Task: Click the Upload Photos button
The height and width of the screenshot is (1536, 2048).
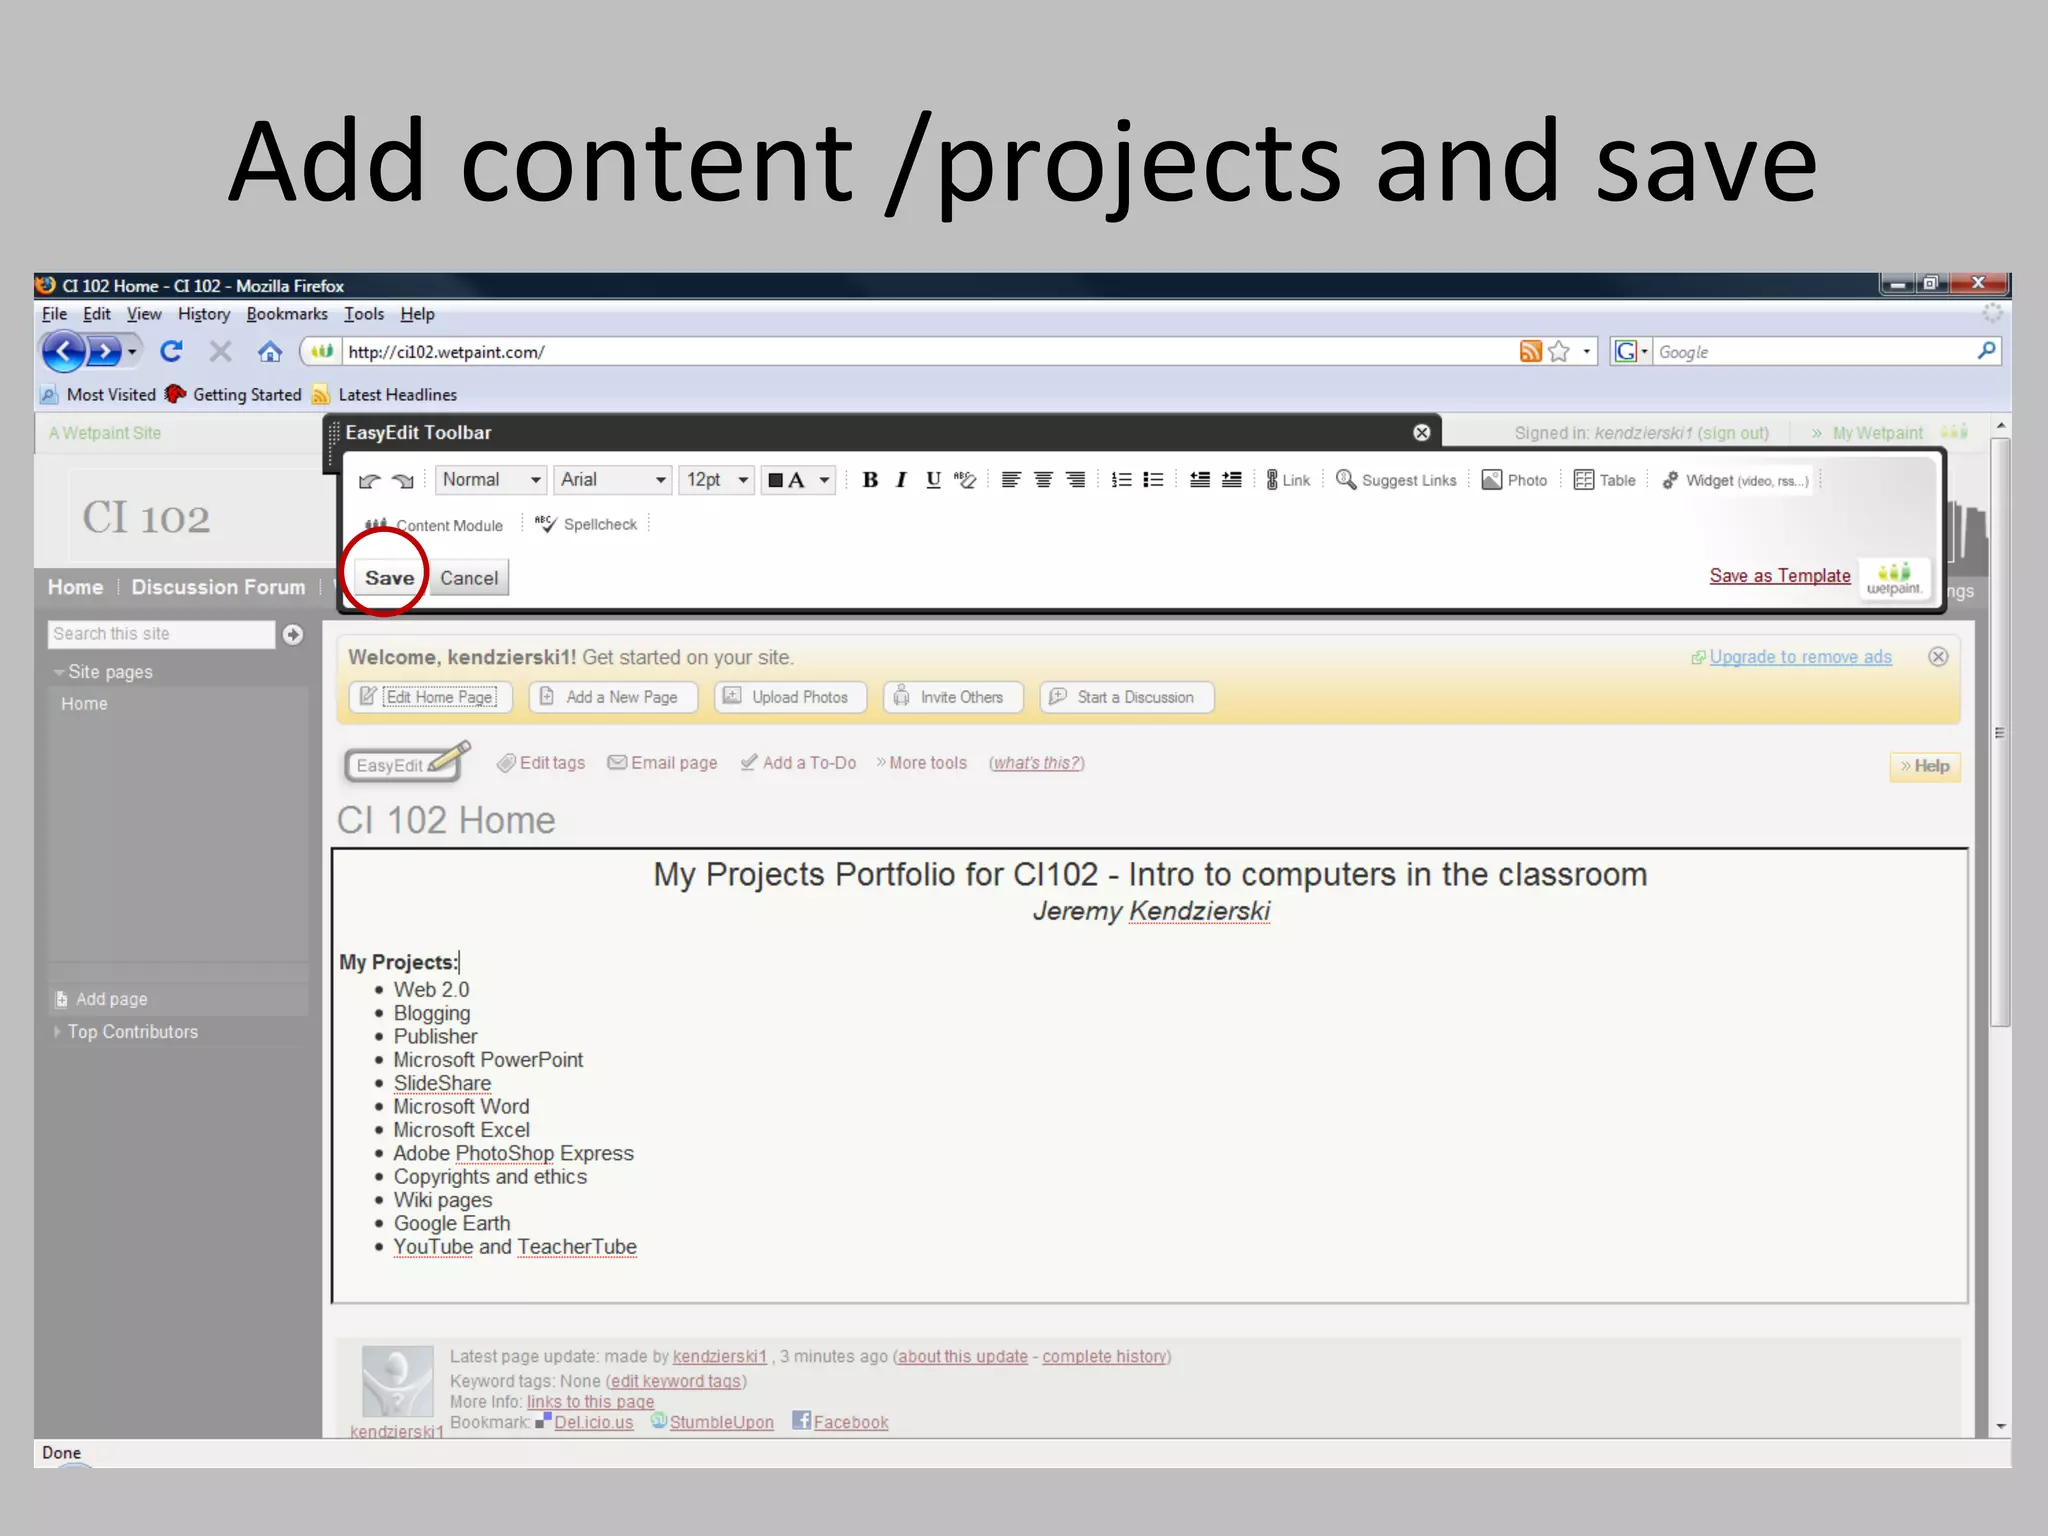Action: coord(790,697)
